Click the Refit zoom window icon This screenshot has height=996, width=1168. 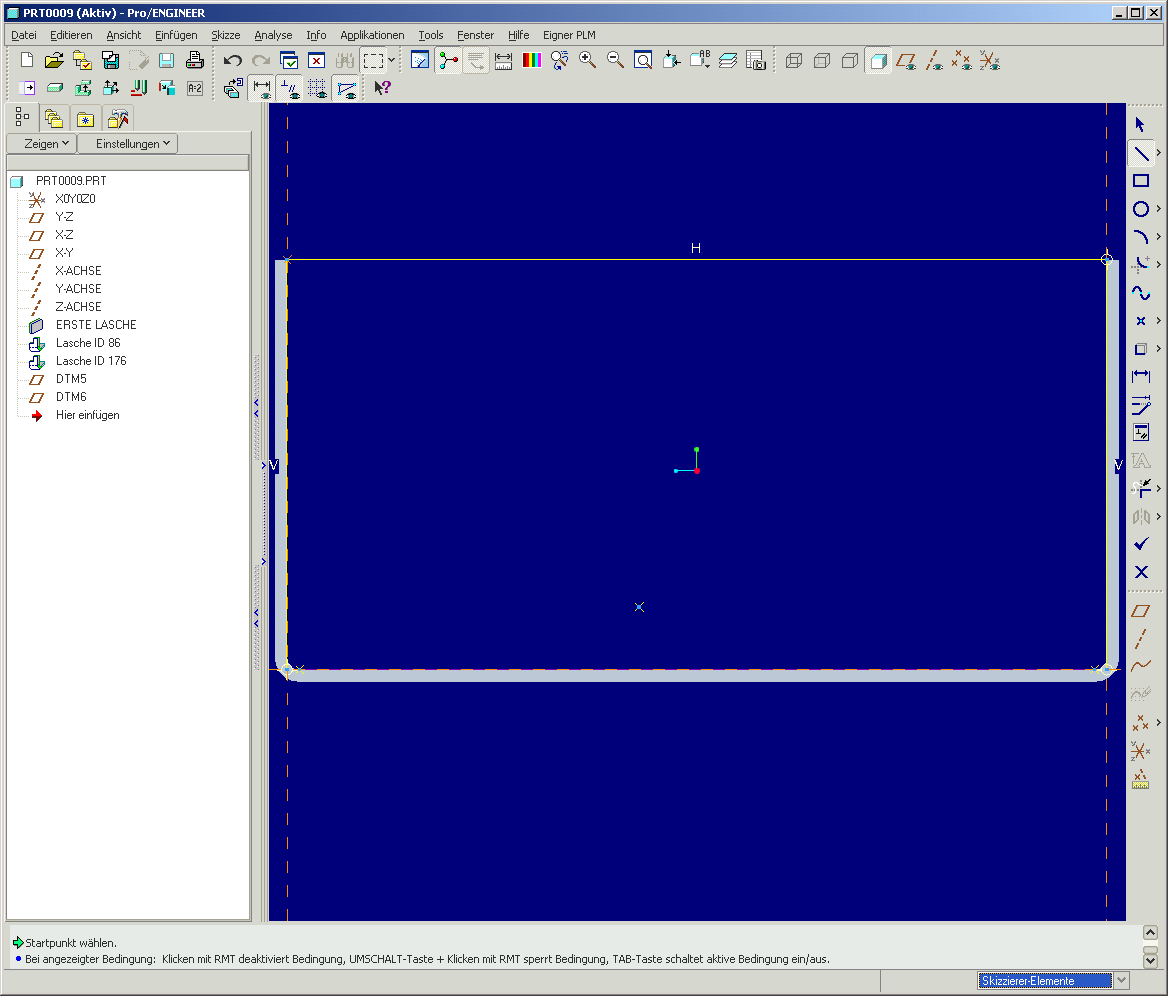(x=643, y=61)
